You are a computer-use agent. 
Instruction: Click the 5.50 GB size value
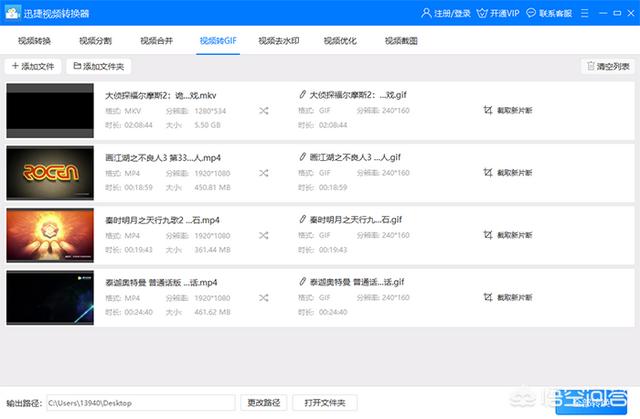pyautogui.click(x=207, y=125)
